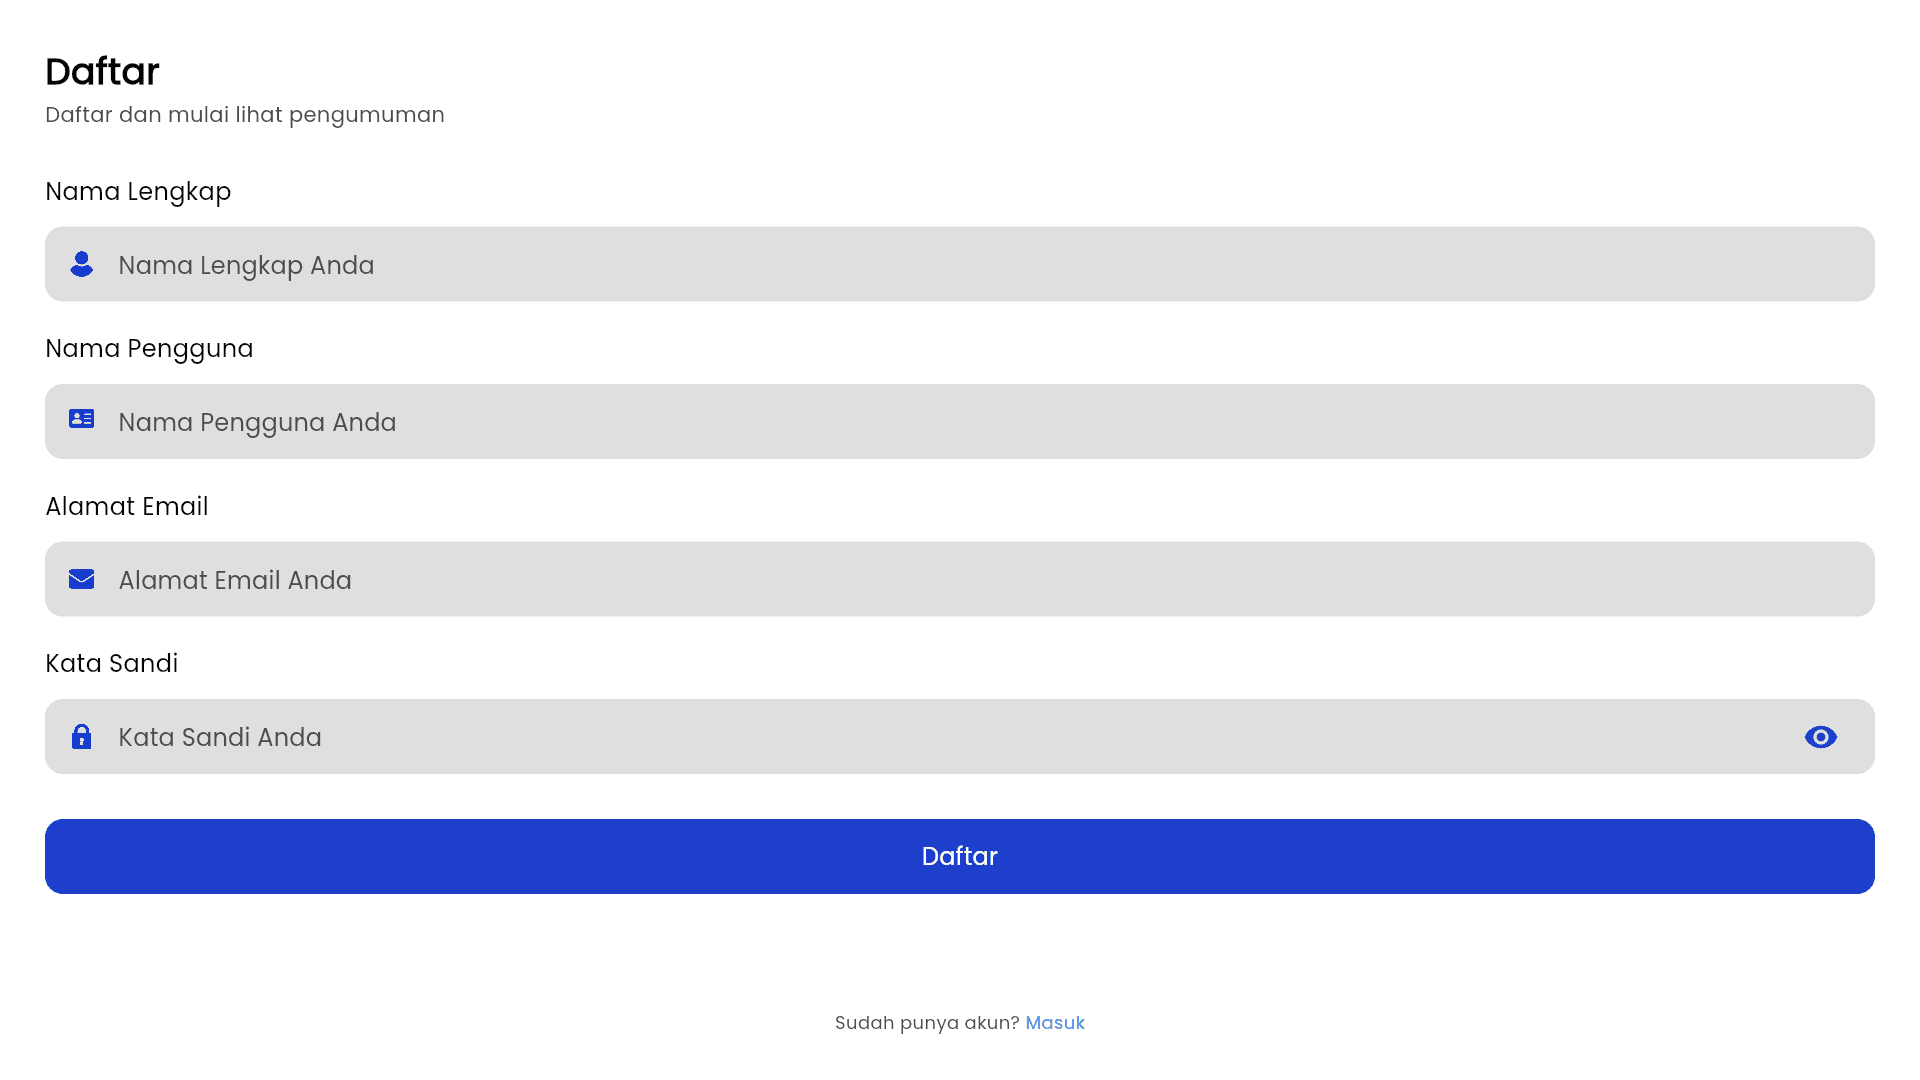Focus the Kata Sandi Anda password field
Image resolution: width=1920 pixels, height=1080 pixels.
900,737
